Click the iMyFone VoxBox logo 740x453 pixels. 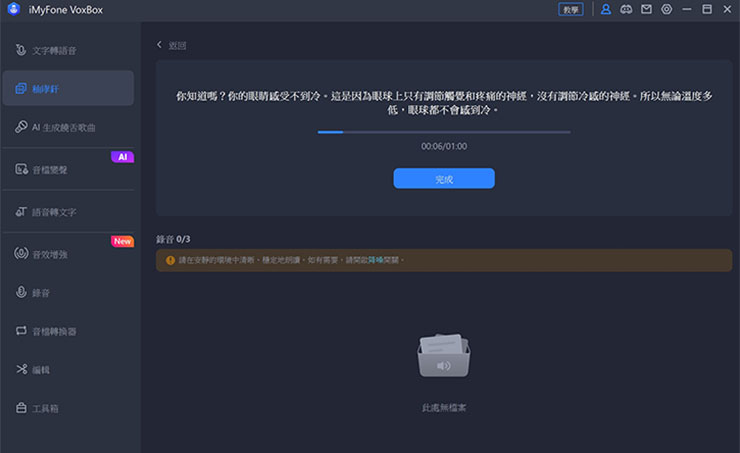tap(14, 9)
